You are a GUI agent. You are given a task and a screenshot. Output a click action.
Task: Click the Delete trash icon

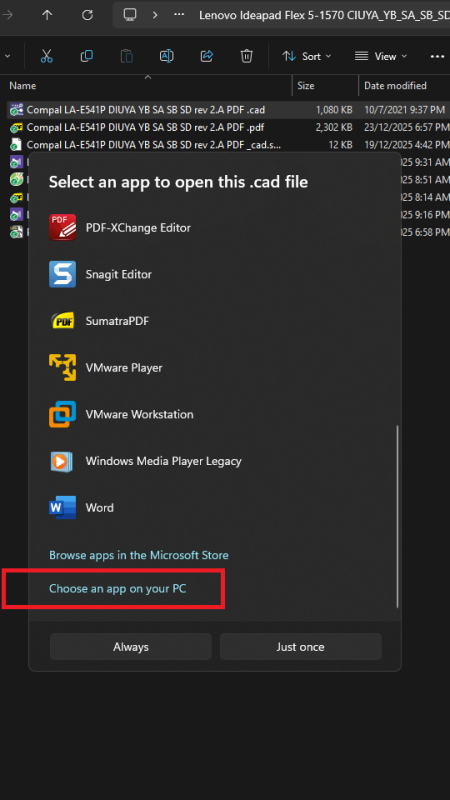pos(247,56)
